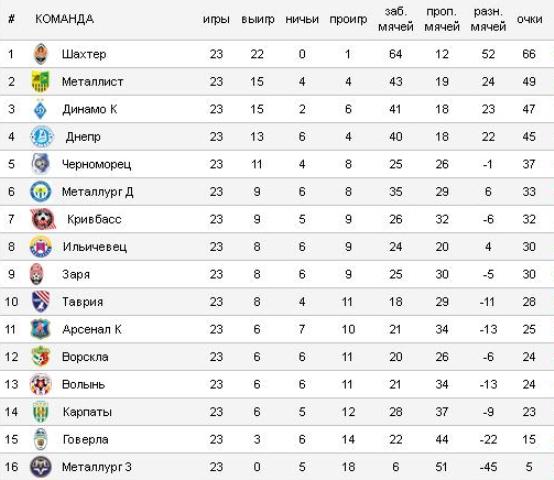Click the Металлист club crest
This screenshot has height=480, width=554.
[41, 81]
